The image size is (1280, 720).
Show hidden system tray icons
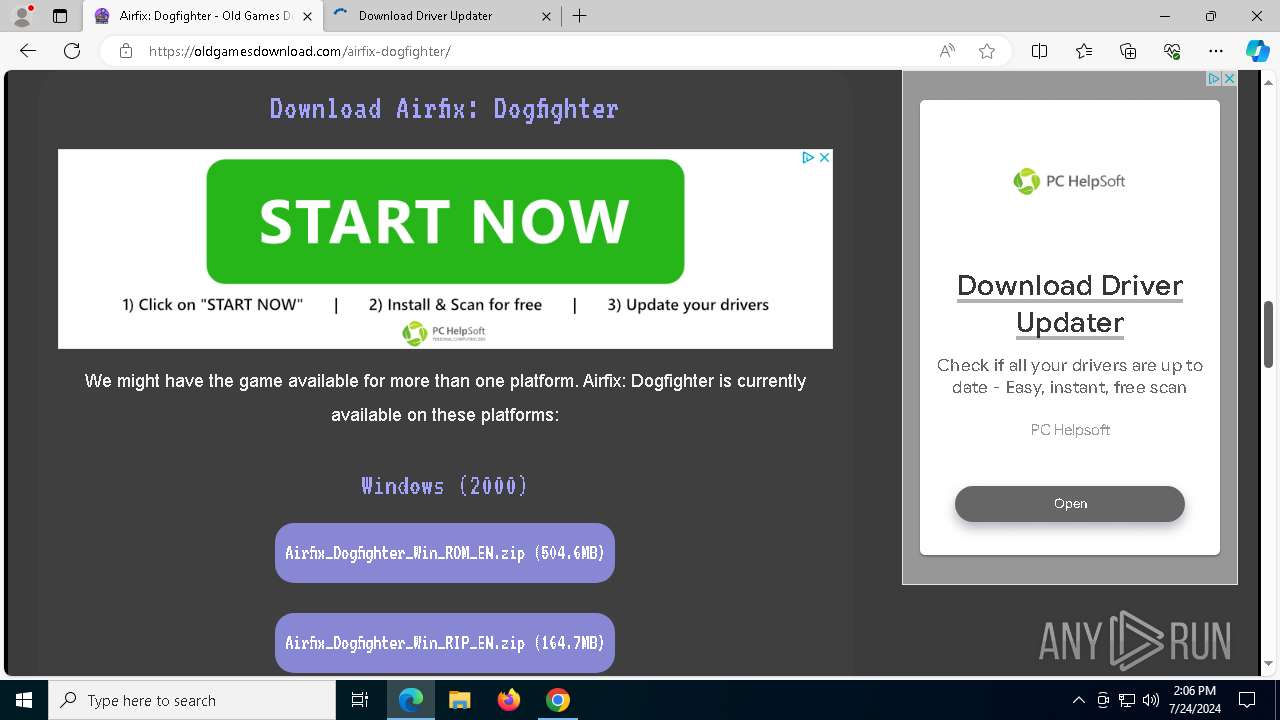click(x=1078, y=700)
